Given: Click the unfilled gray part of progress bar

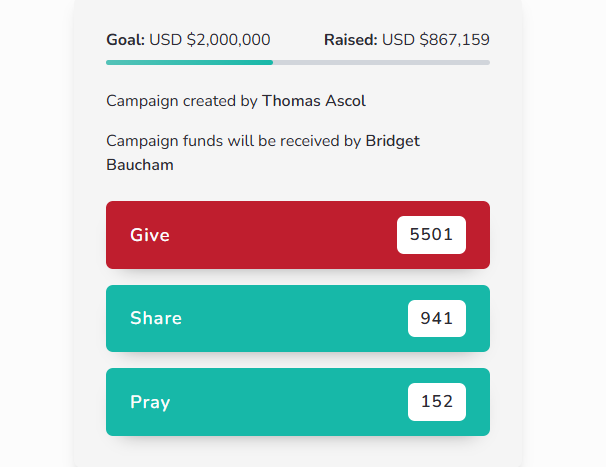Looking at the screenshot, I should point(381,62).
